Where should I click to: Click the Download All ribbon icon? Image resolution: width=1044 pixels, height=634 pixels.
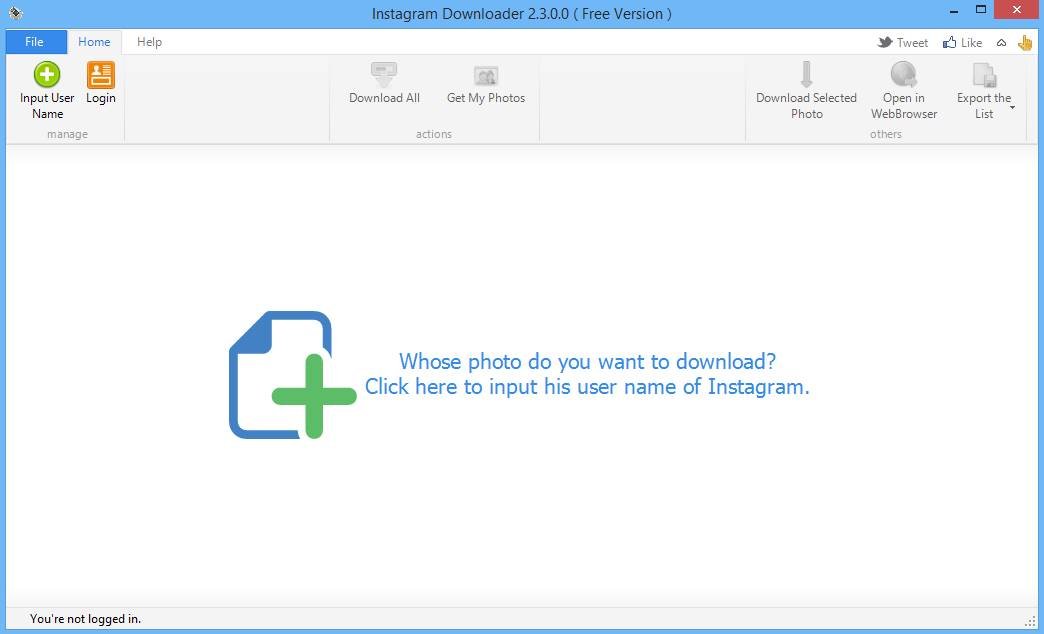click(384, 75)
